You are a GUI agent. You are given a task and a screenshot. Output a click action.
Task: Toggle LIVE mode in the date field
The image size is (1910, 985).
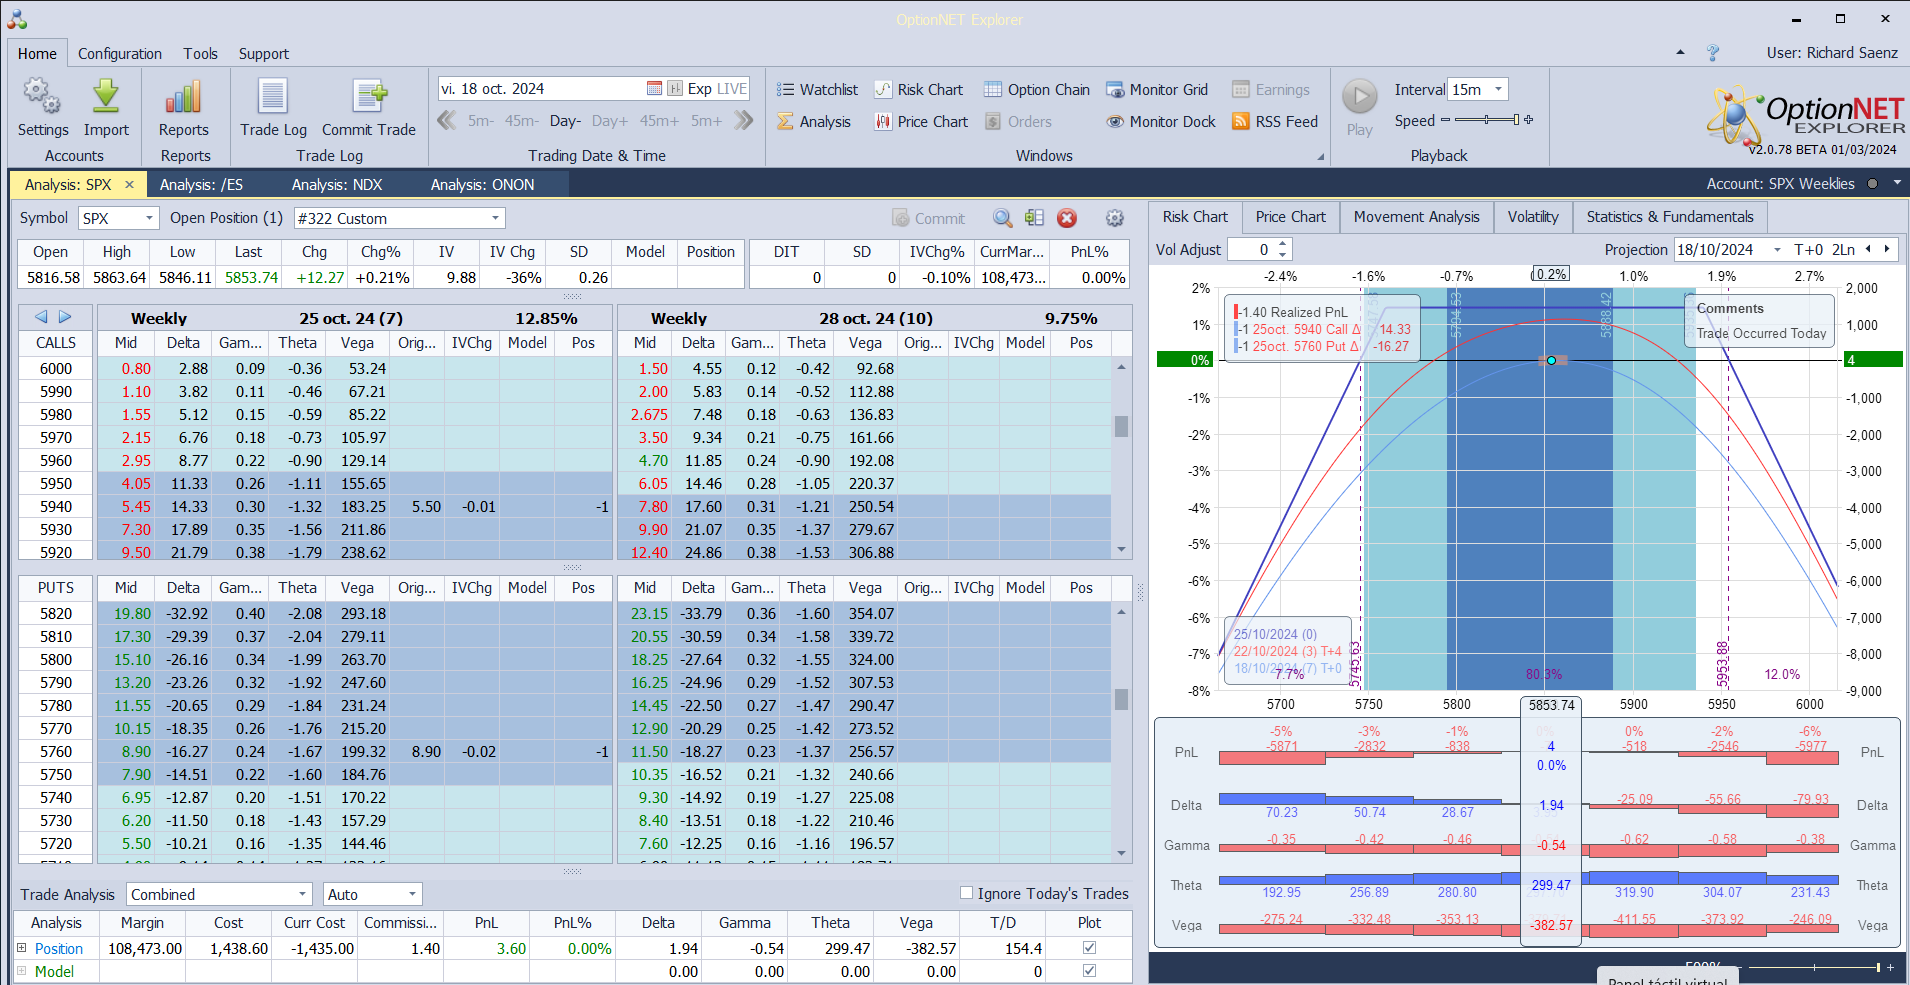(x=732, y=89)
